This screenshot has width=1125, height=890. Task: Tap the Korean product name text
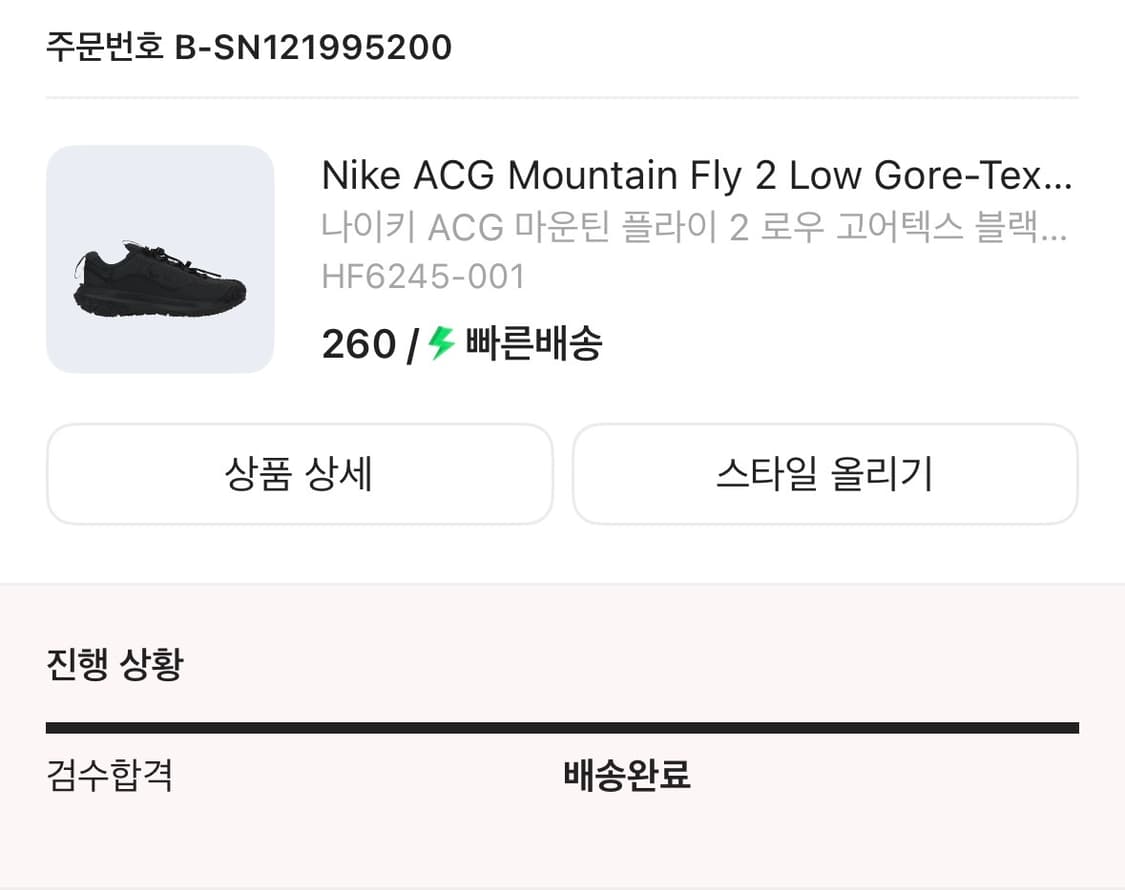(x=695, y=230)
